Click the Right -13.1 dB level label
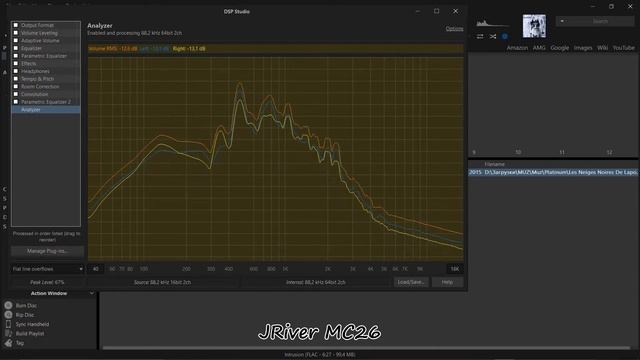The height and width of the screenshot is (360, 640). click(x=189, y=49)
